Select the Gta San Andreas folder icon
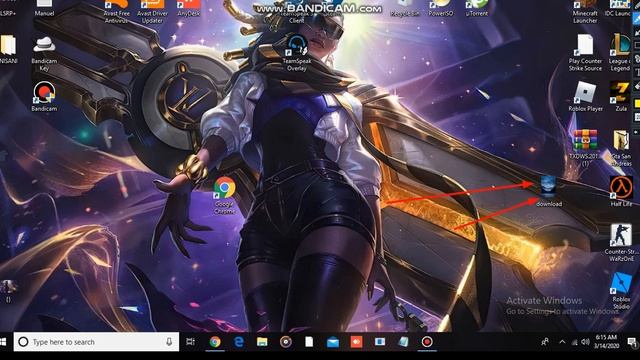Image resolution: width=640 pixels, height=360 pixels. pos(621,148)
